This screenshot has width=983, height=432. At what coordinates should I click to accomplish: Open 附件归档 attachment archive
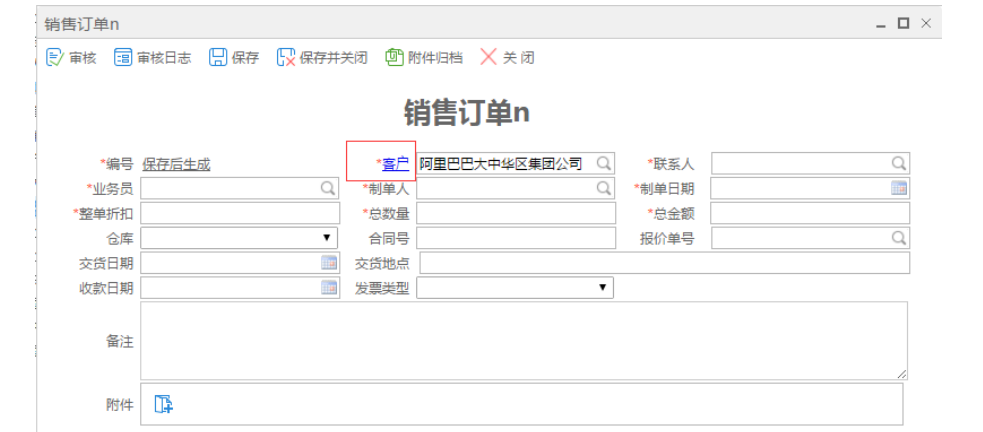pyautogui.click(x=395, y=58)
